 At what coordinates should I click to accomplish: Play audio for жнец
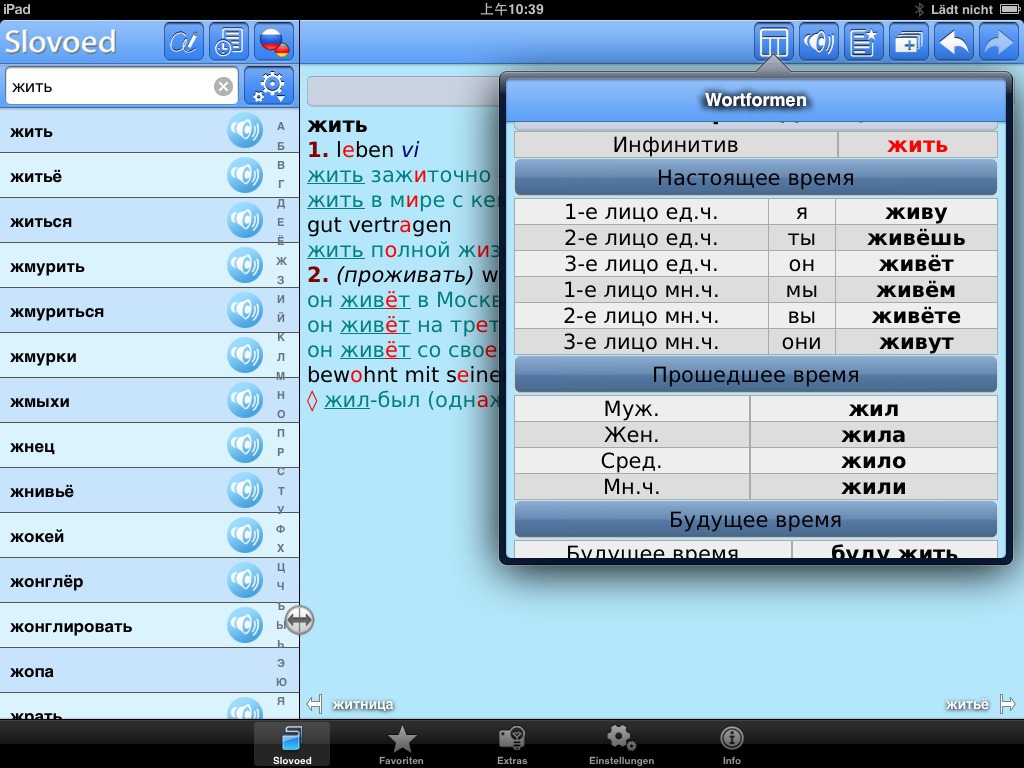point(245,446)
